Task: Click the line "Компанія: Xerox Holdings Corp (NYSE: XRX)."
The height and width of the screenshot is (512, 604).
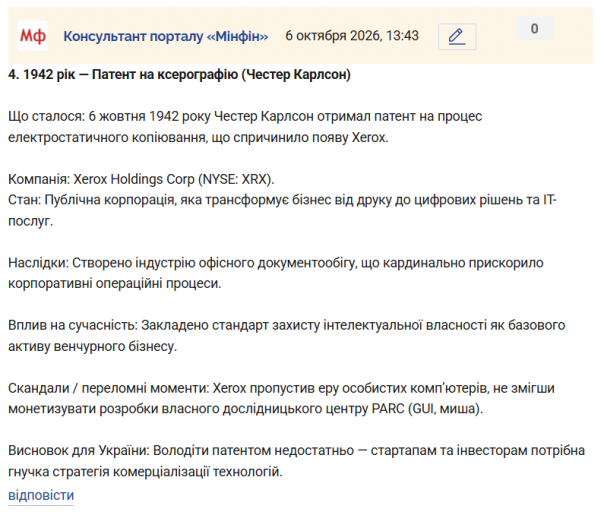Action: pyautogui.click(x=141, y=179)
